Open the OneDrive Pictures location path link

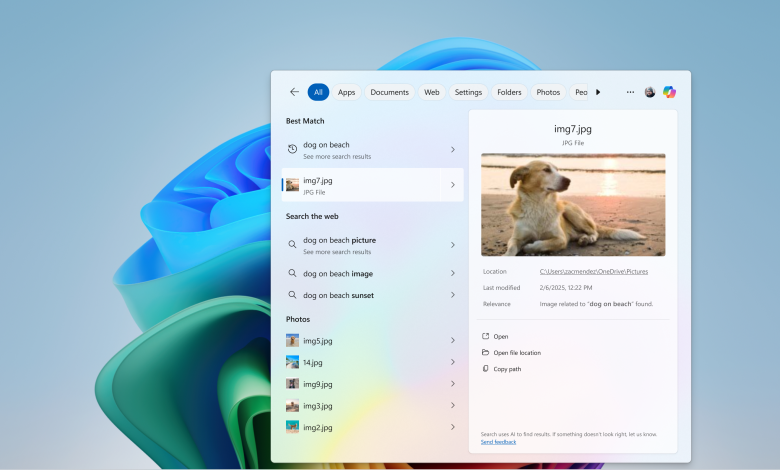[593, 271]
